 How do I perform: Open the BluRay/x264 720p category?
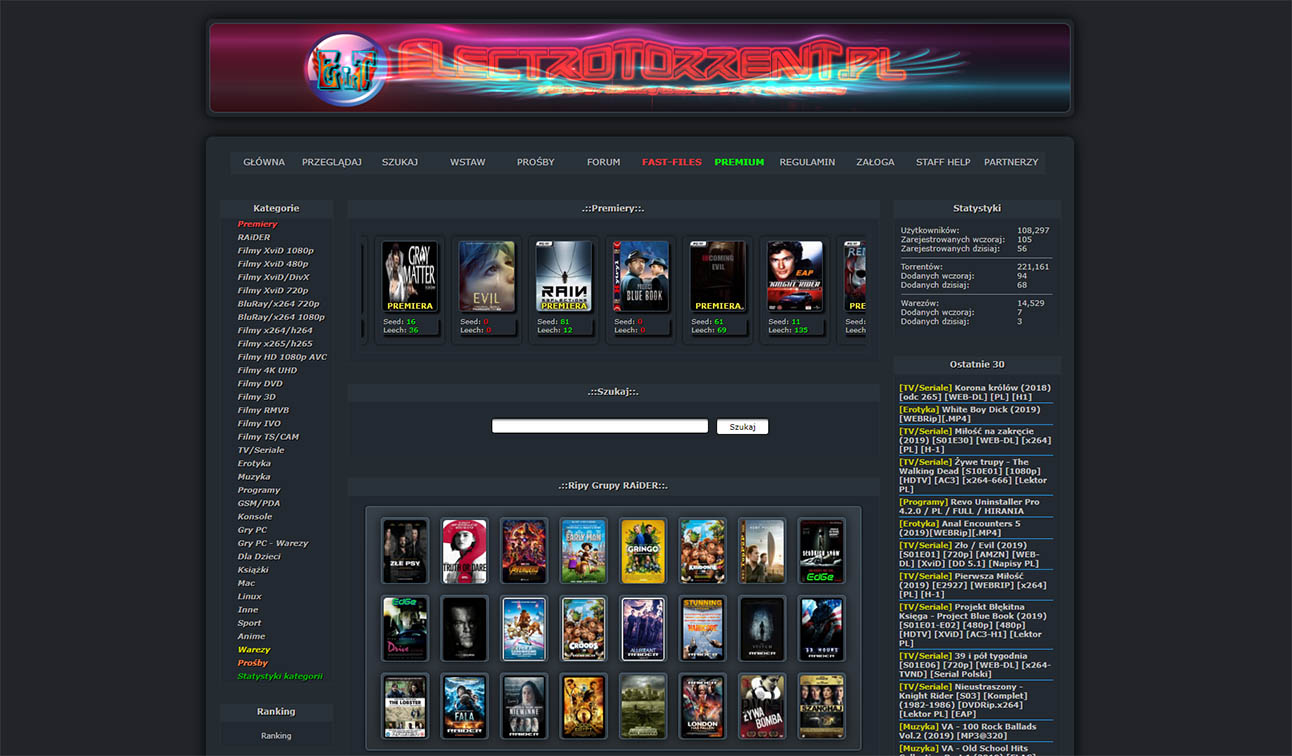tap(278, 304)
